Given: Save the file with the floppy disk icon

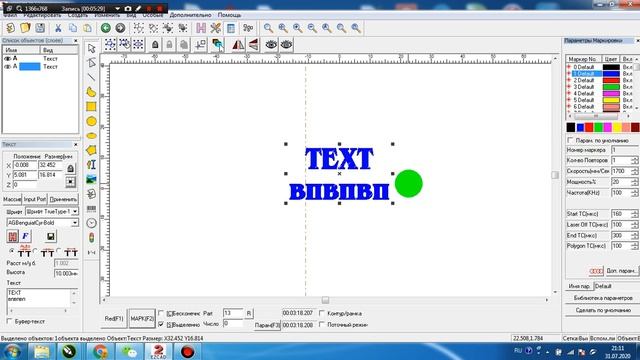Looking at the screenshot, I should tap(40, 28).
